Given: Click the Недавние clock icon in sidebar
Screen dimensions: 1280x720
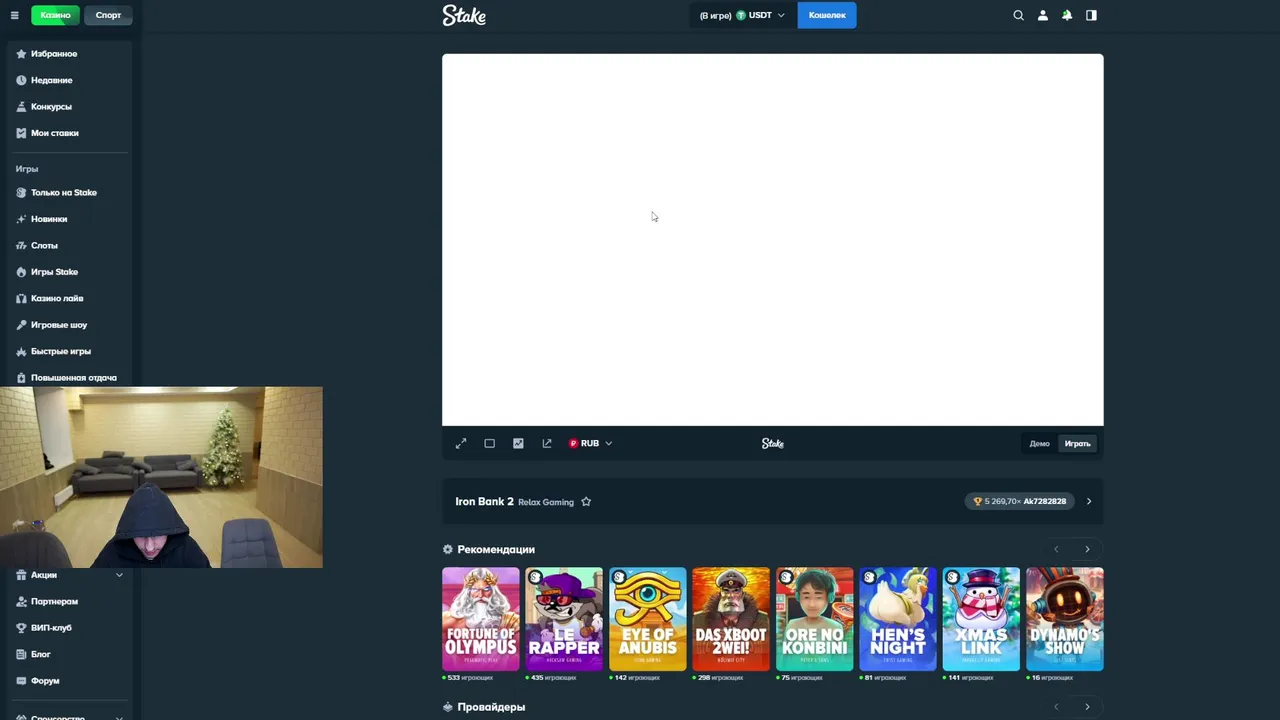Looking at the screenshot, I should coord(21,80).
